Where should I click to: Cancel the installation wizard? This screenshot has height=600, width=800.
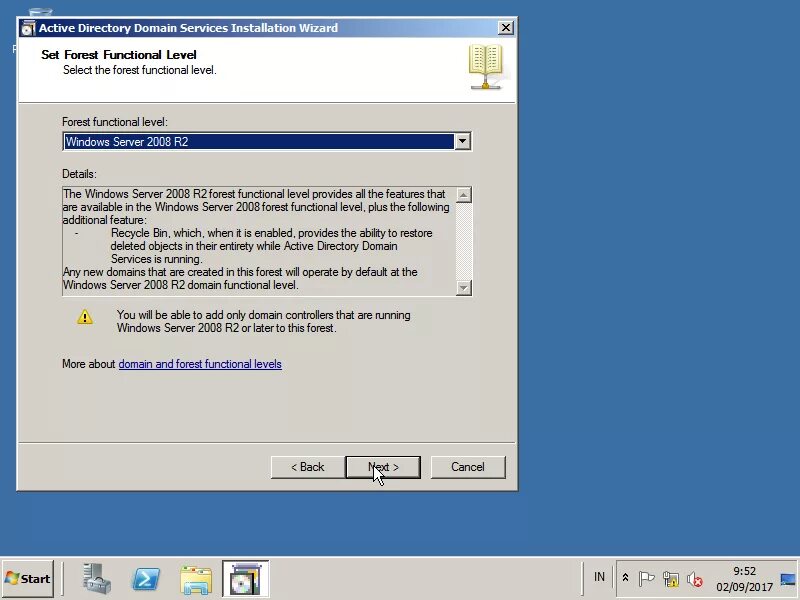click(x=468, y=467)
